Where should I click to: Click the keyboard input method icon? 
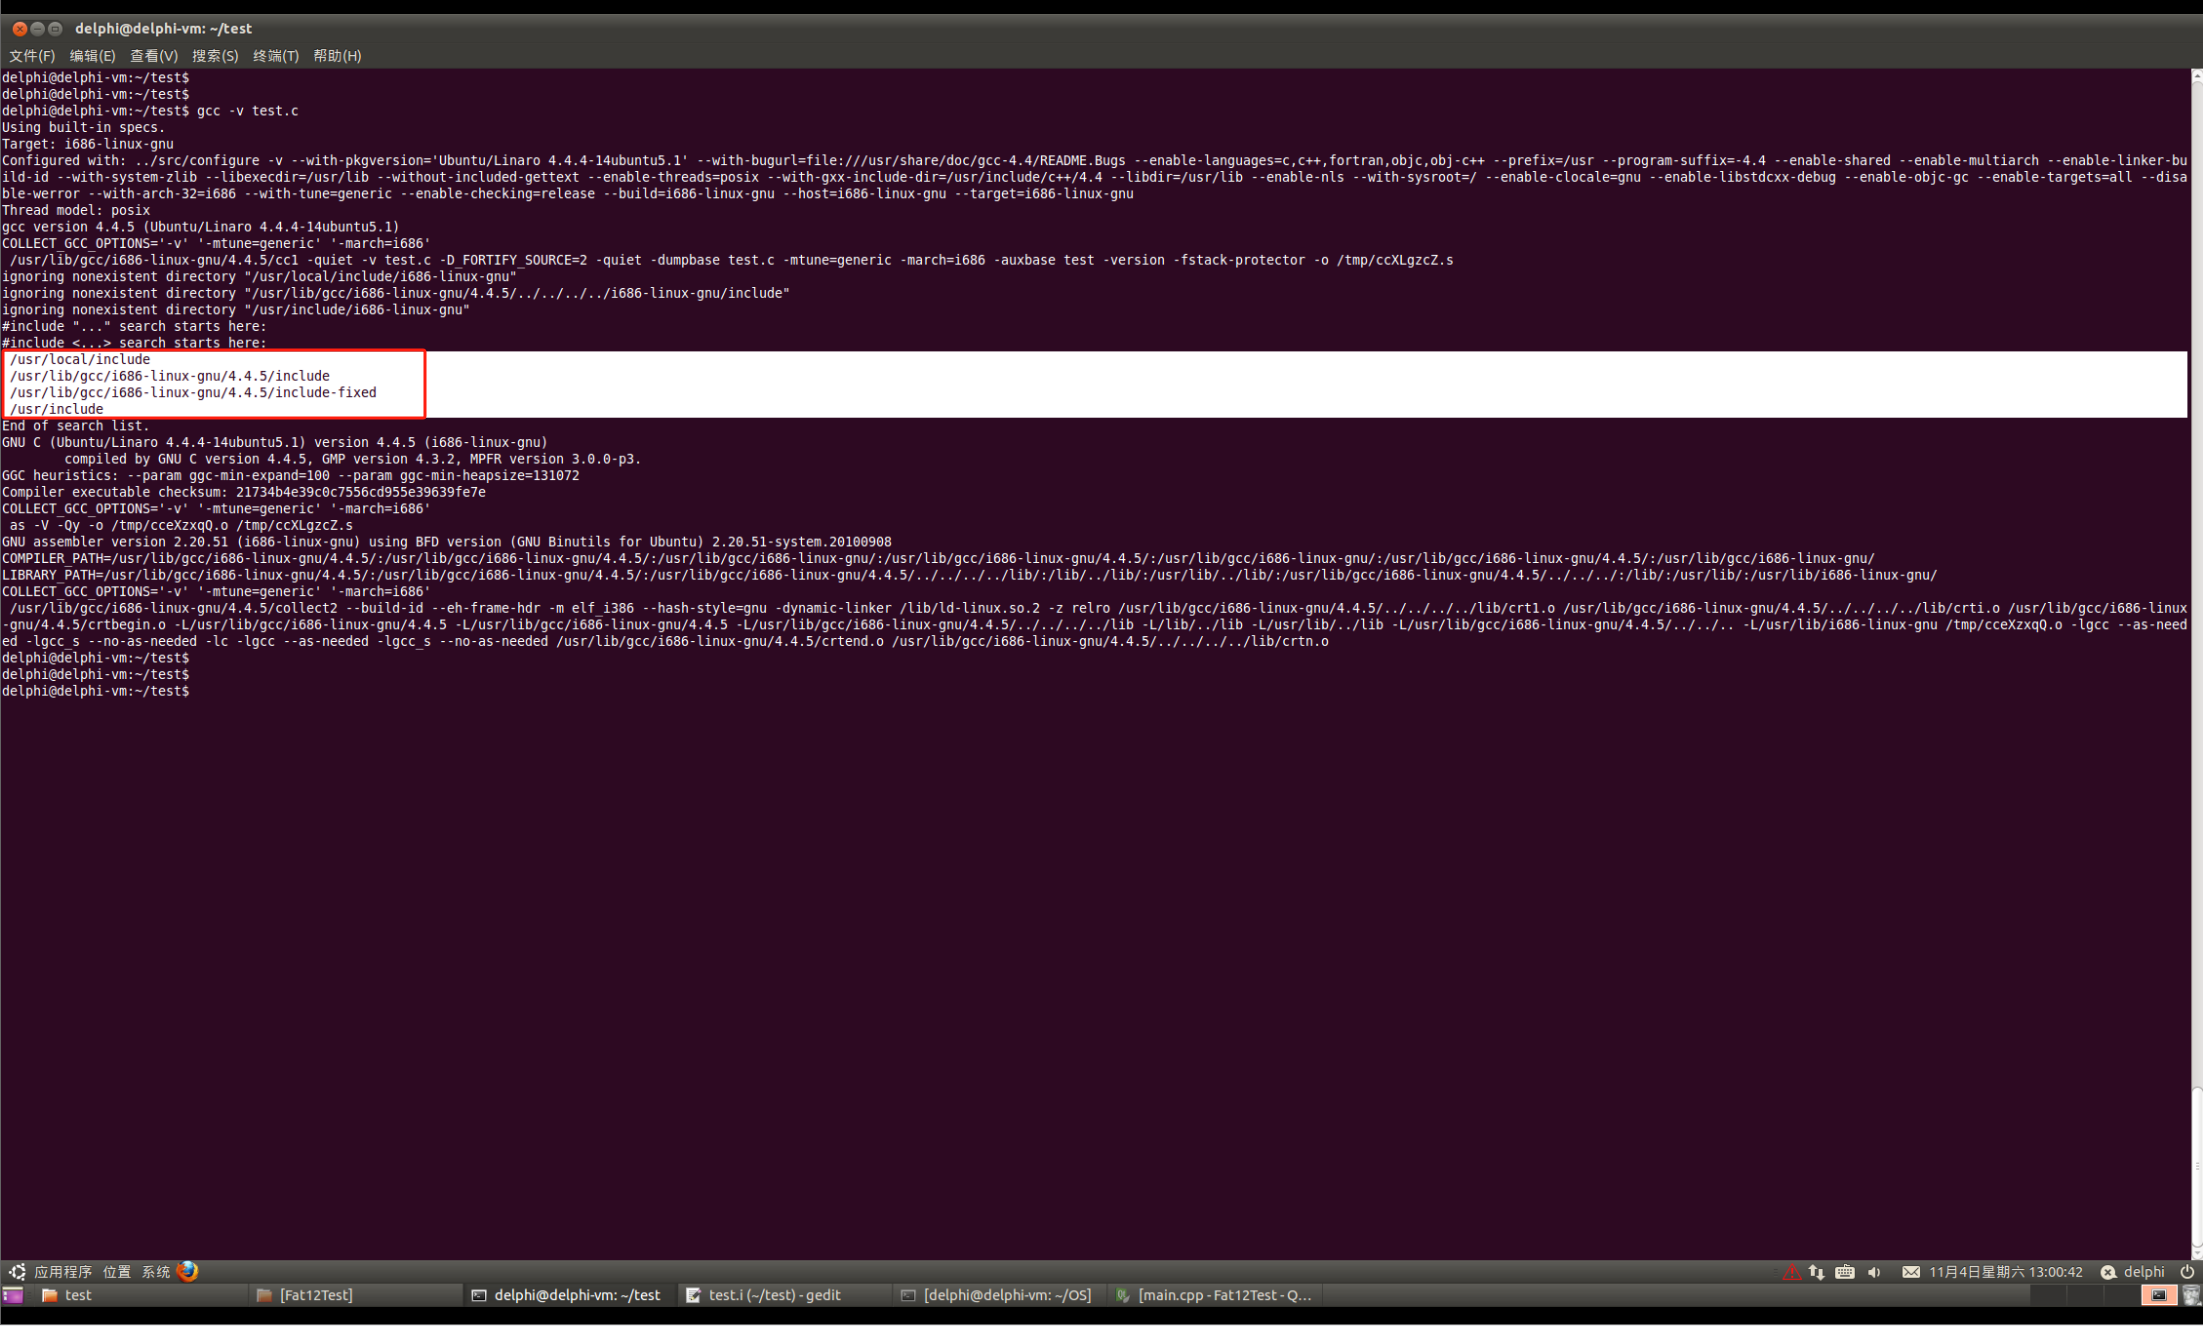tap(1845, 1272)
